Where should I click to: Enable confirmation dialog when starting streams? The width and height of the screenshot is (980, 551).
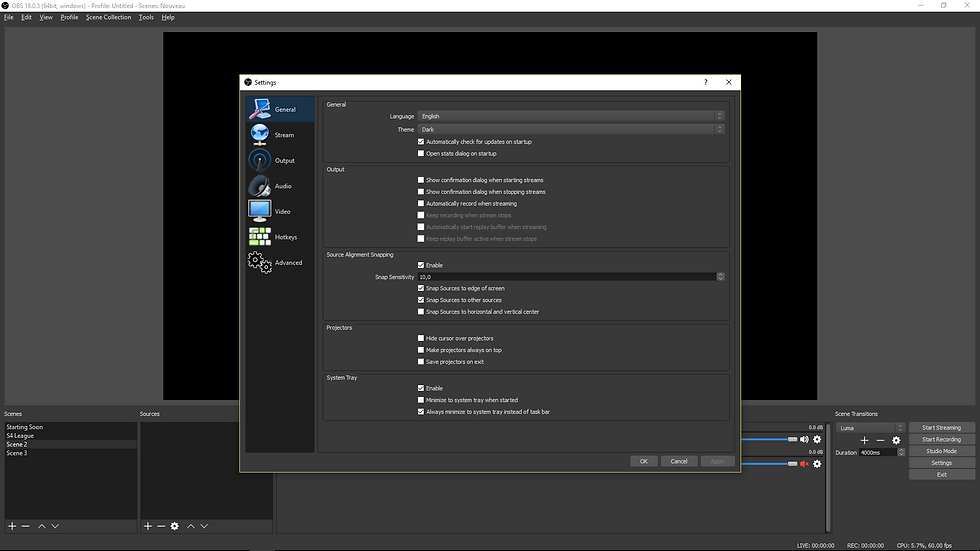coord(421,180)
